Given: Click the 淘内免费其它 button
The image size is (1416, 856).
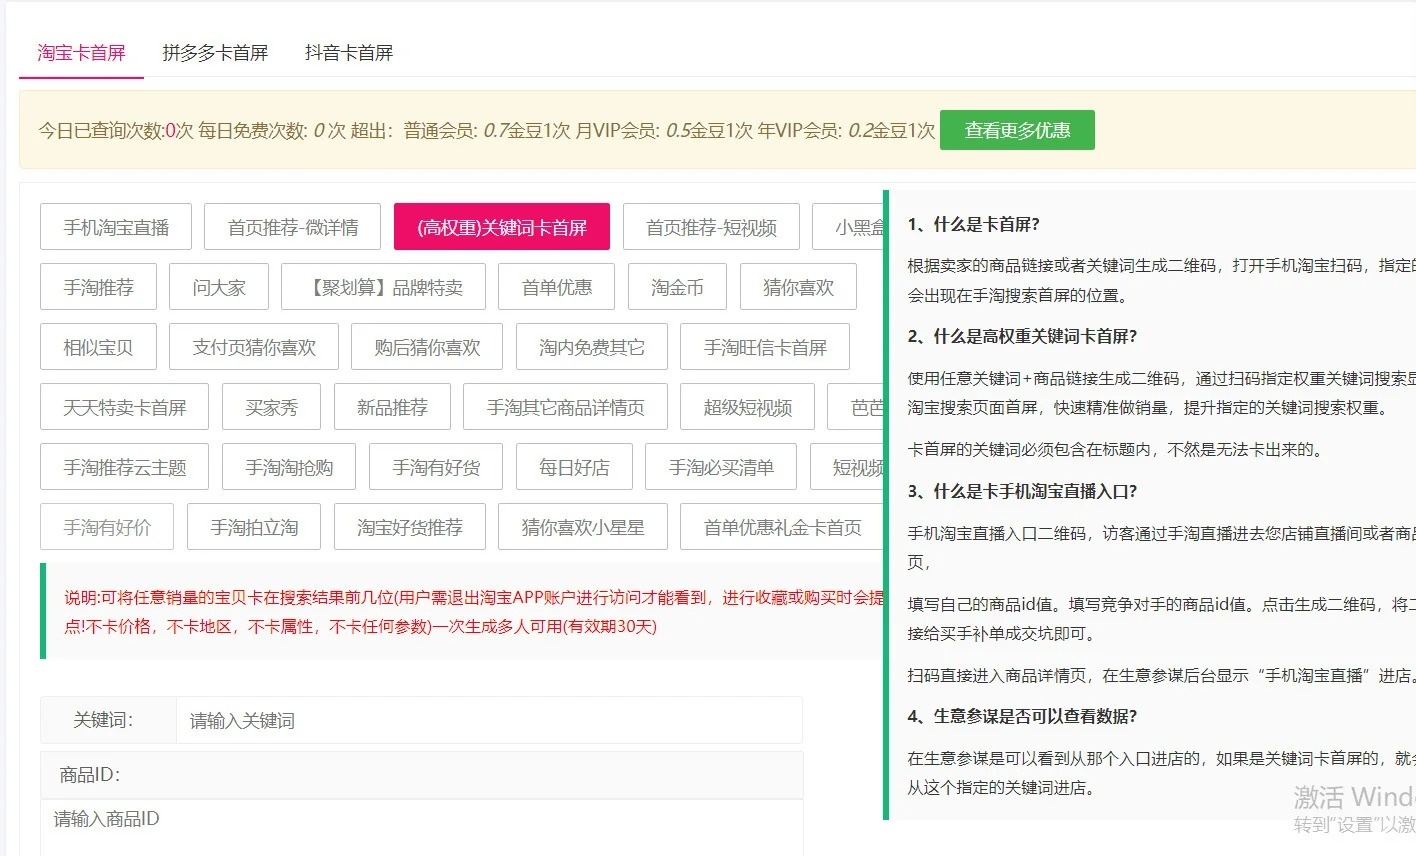Looking at the screenshot, I should [x=592, y=347].
